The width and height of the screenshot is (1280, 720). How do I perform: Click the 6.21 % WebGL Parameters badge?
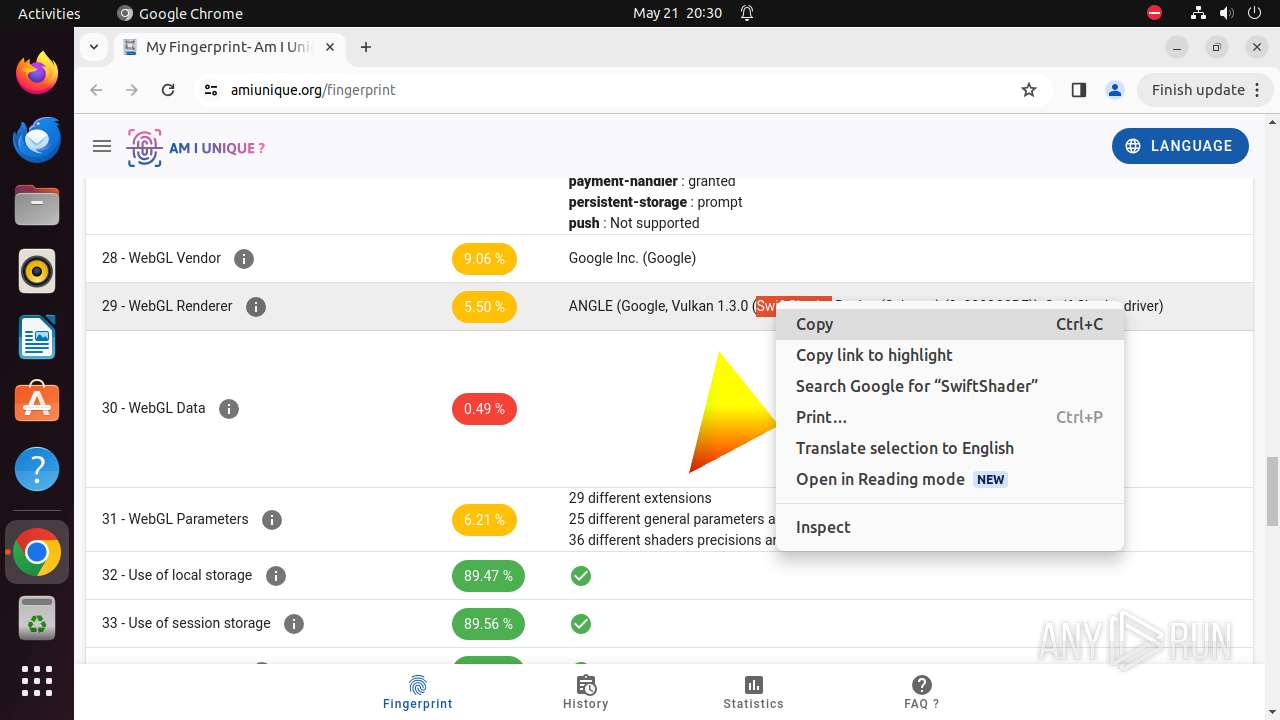(x=484, y=520)
